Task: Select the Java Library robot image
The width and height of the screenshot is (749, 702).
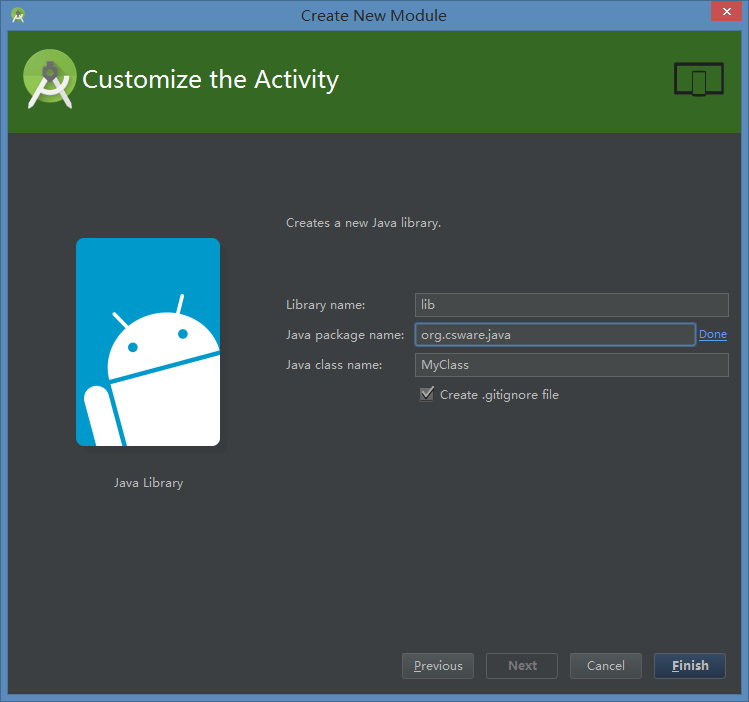Action: pyautogui.click(x=148, y=342)
